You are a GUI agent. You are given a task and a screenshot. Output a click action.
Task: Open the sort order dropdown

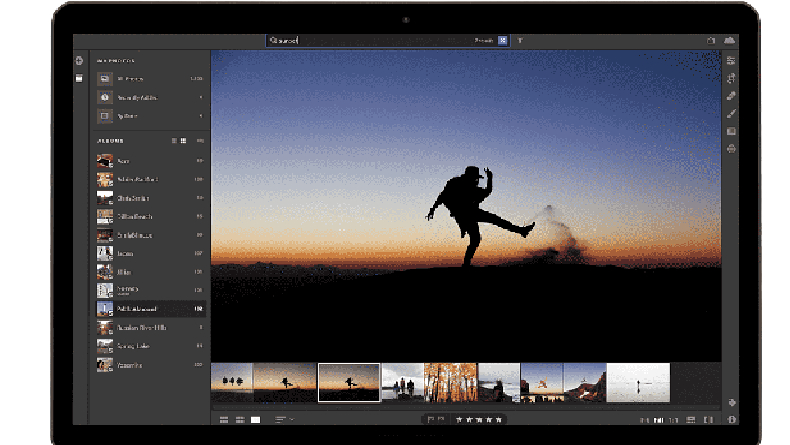click(284, 419)
